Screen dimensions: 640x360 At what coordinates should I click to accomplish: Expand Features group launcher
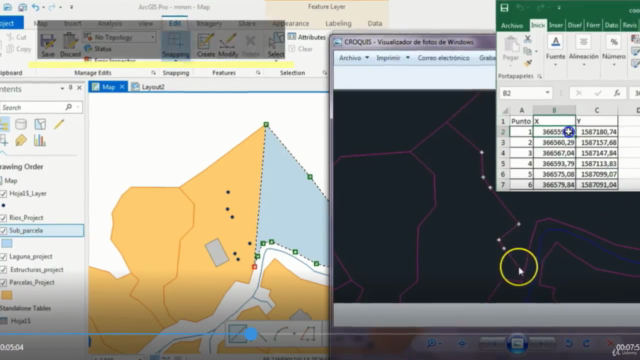click(258, 73)
